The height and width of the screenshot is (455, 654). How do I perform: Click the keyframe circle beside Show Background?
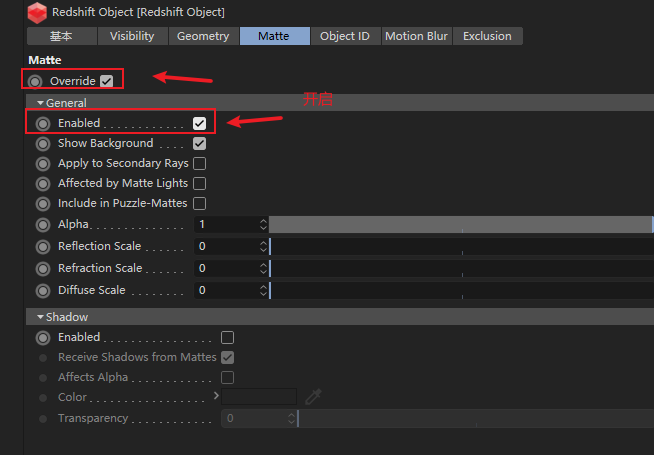click(x=43, y=143)
